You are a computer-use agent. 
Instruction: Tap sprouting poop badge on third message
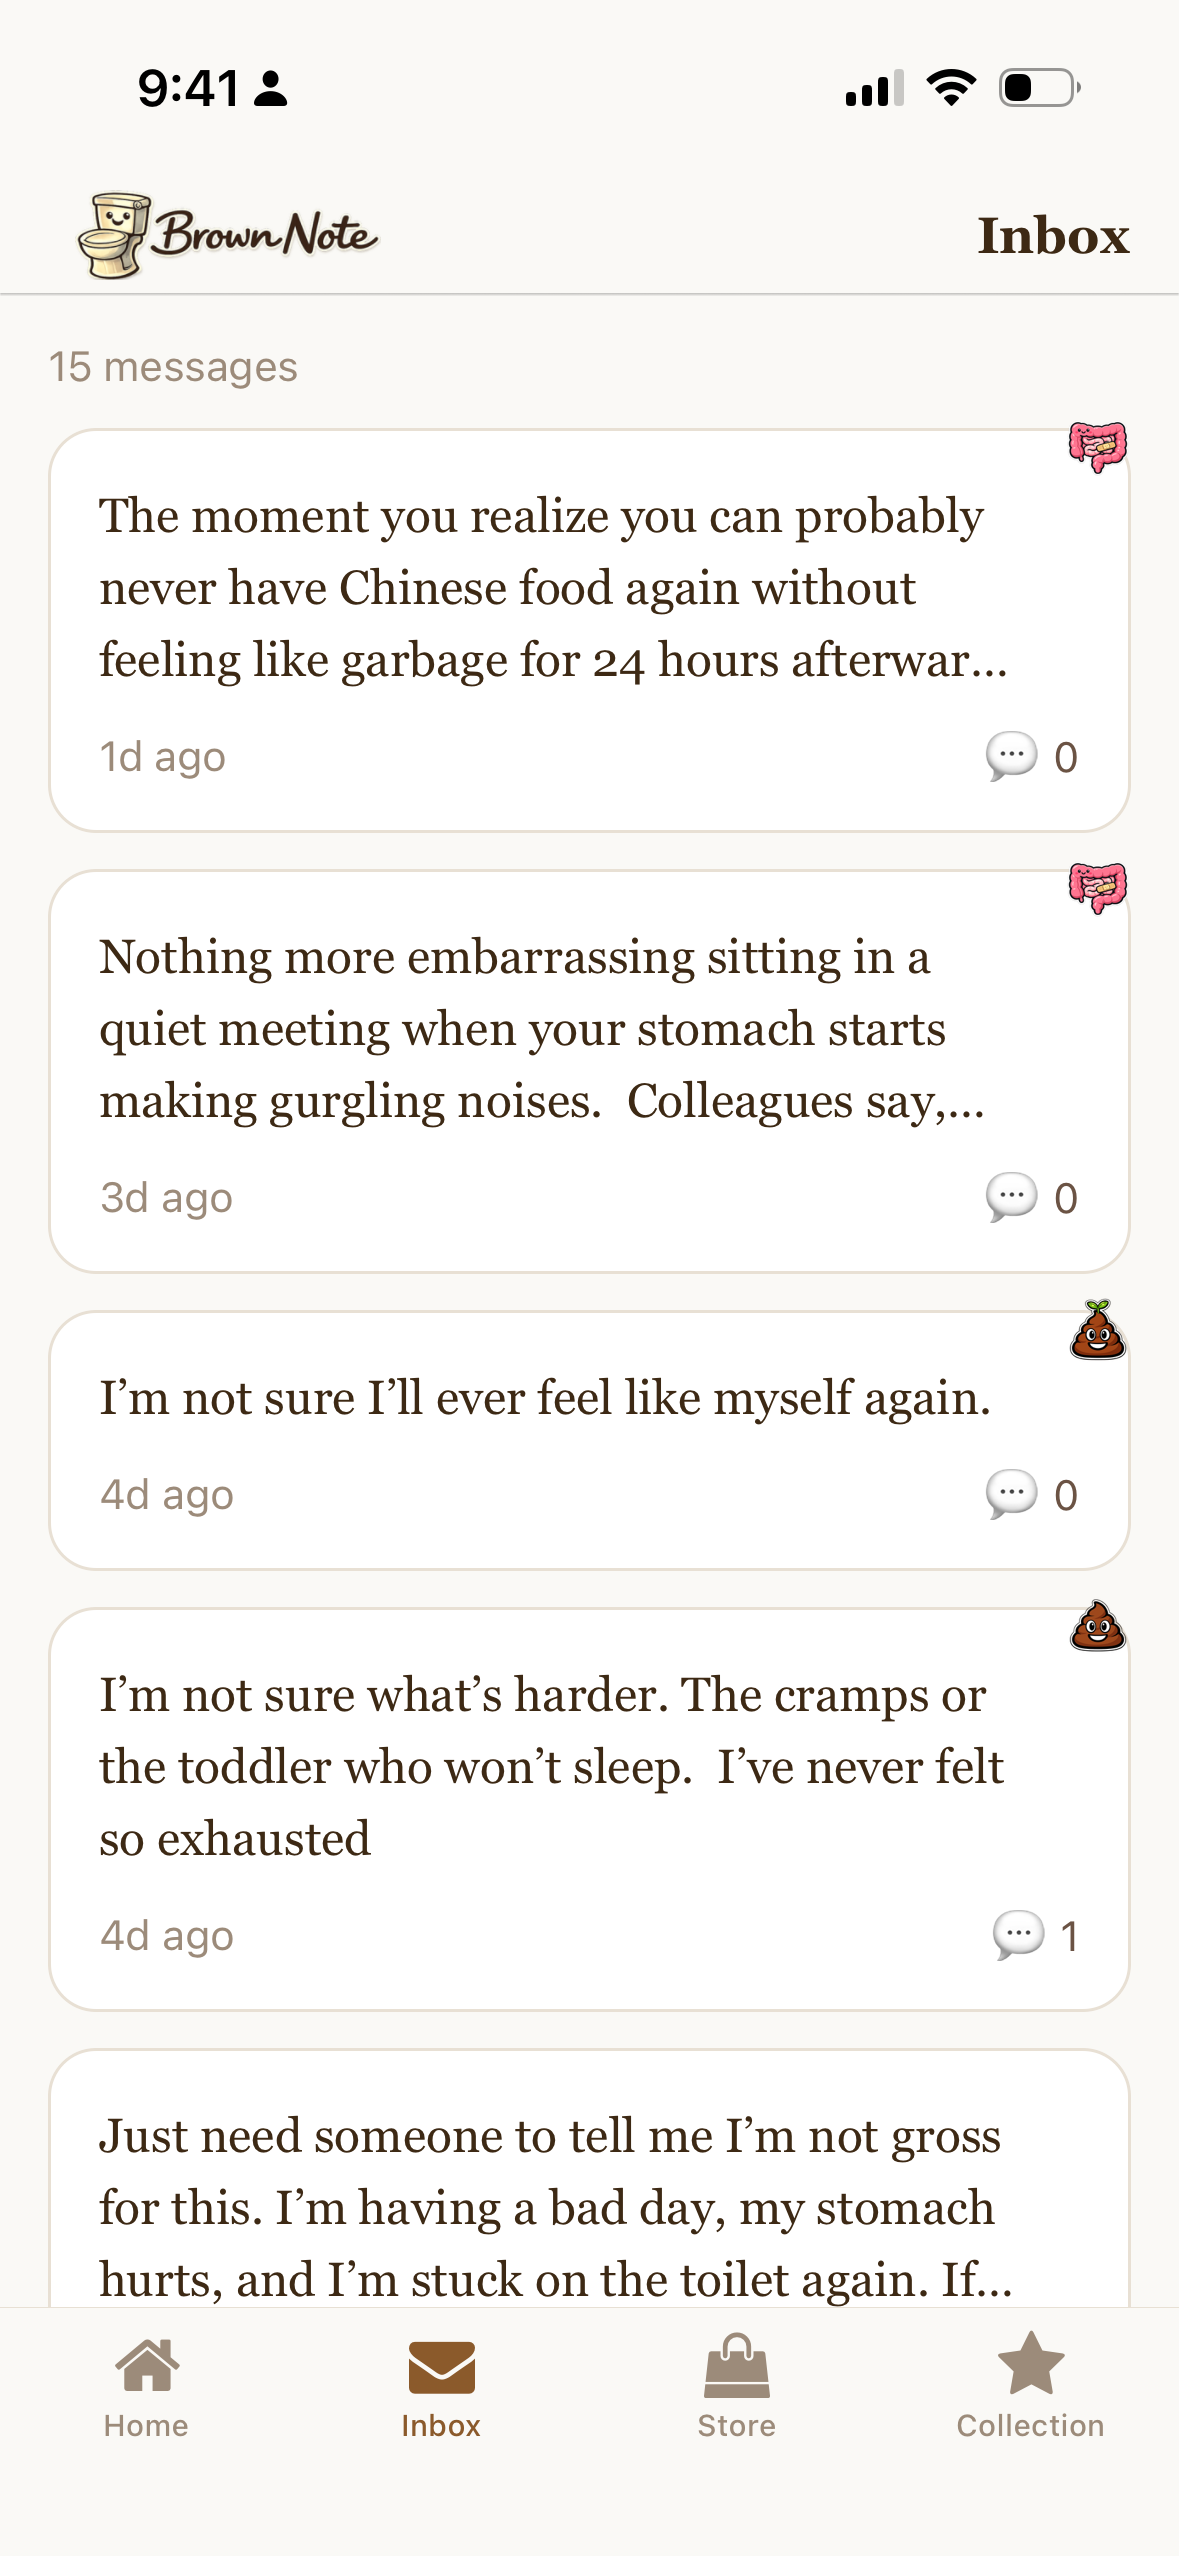(1097, 1331)
